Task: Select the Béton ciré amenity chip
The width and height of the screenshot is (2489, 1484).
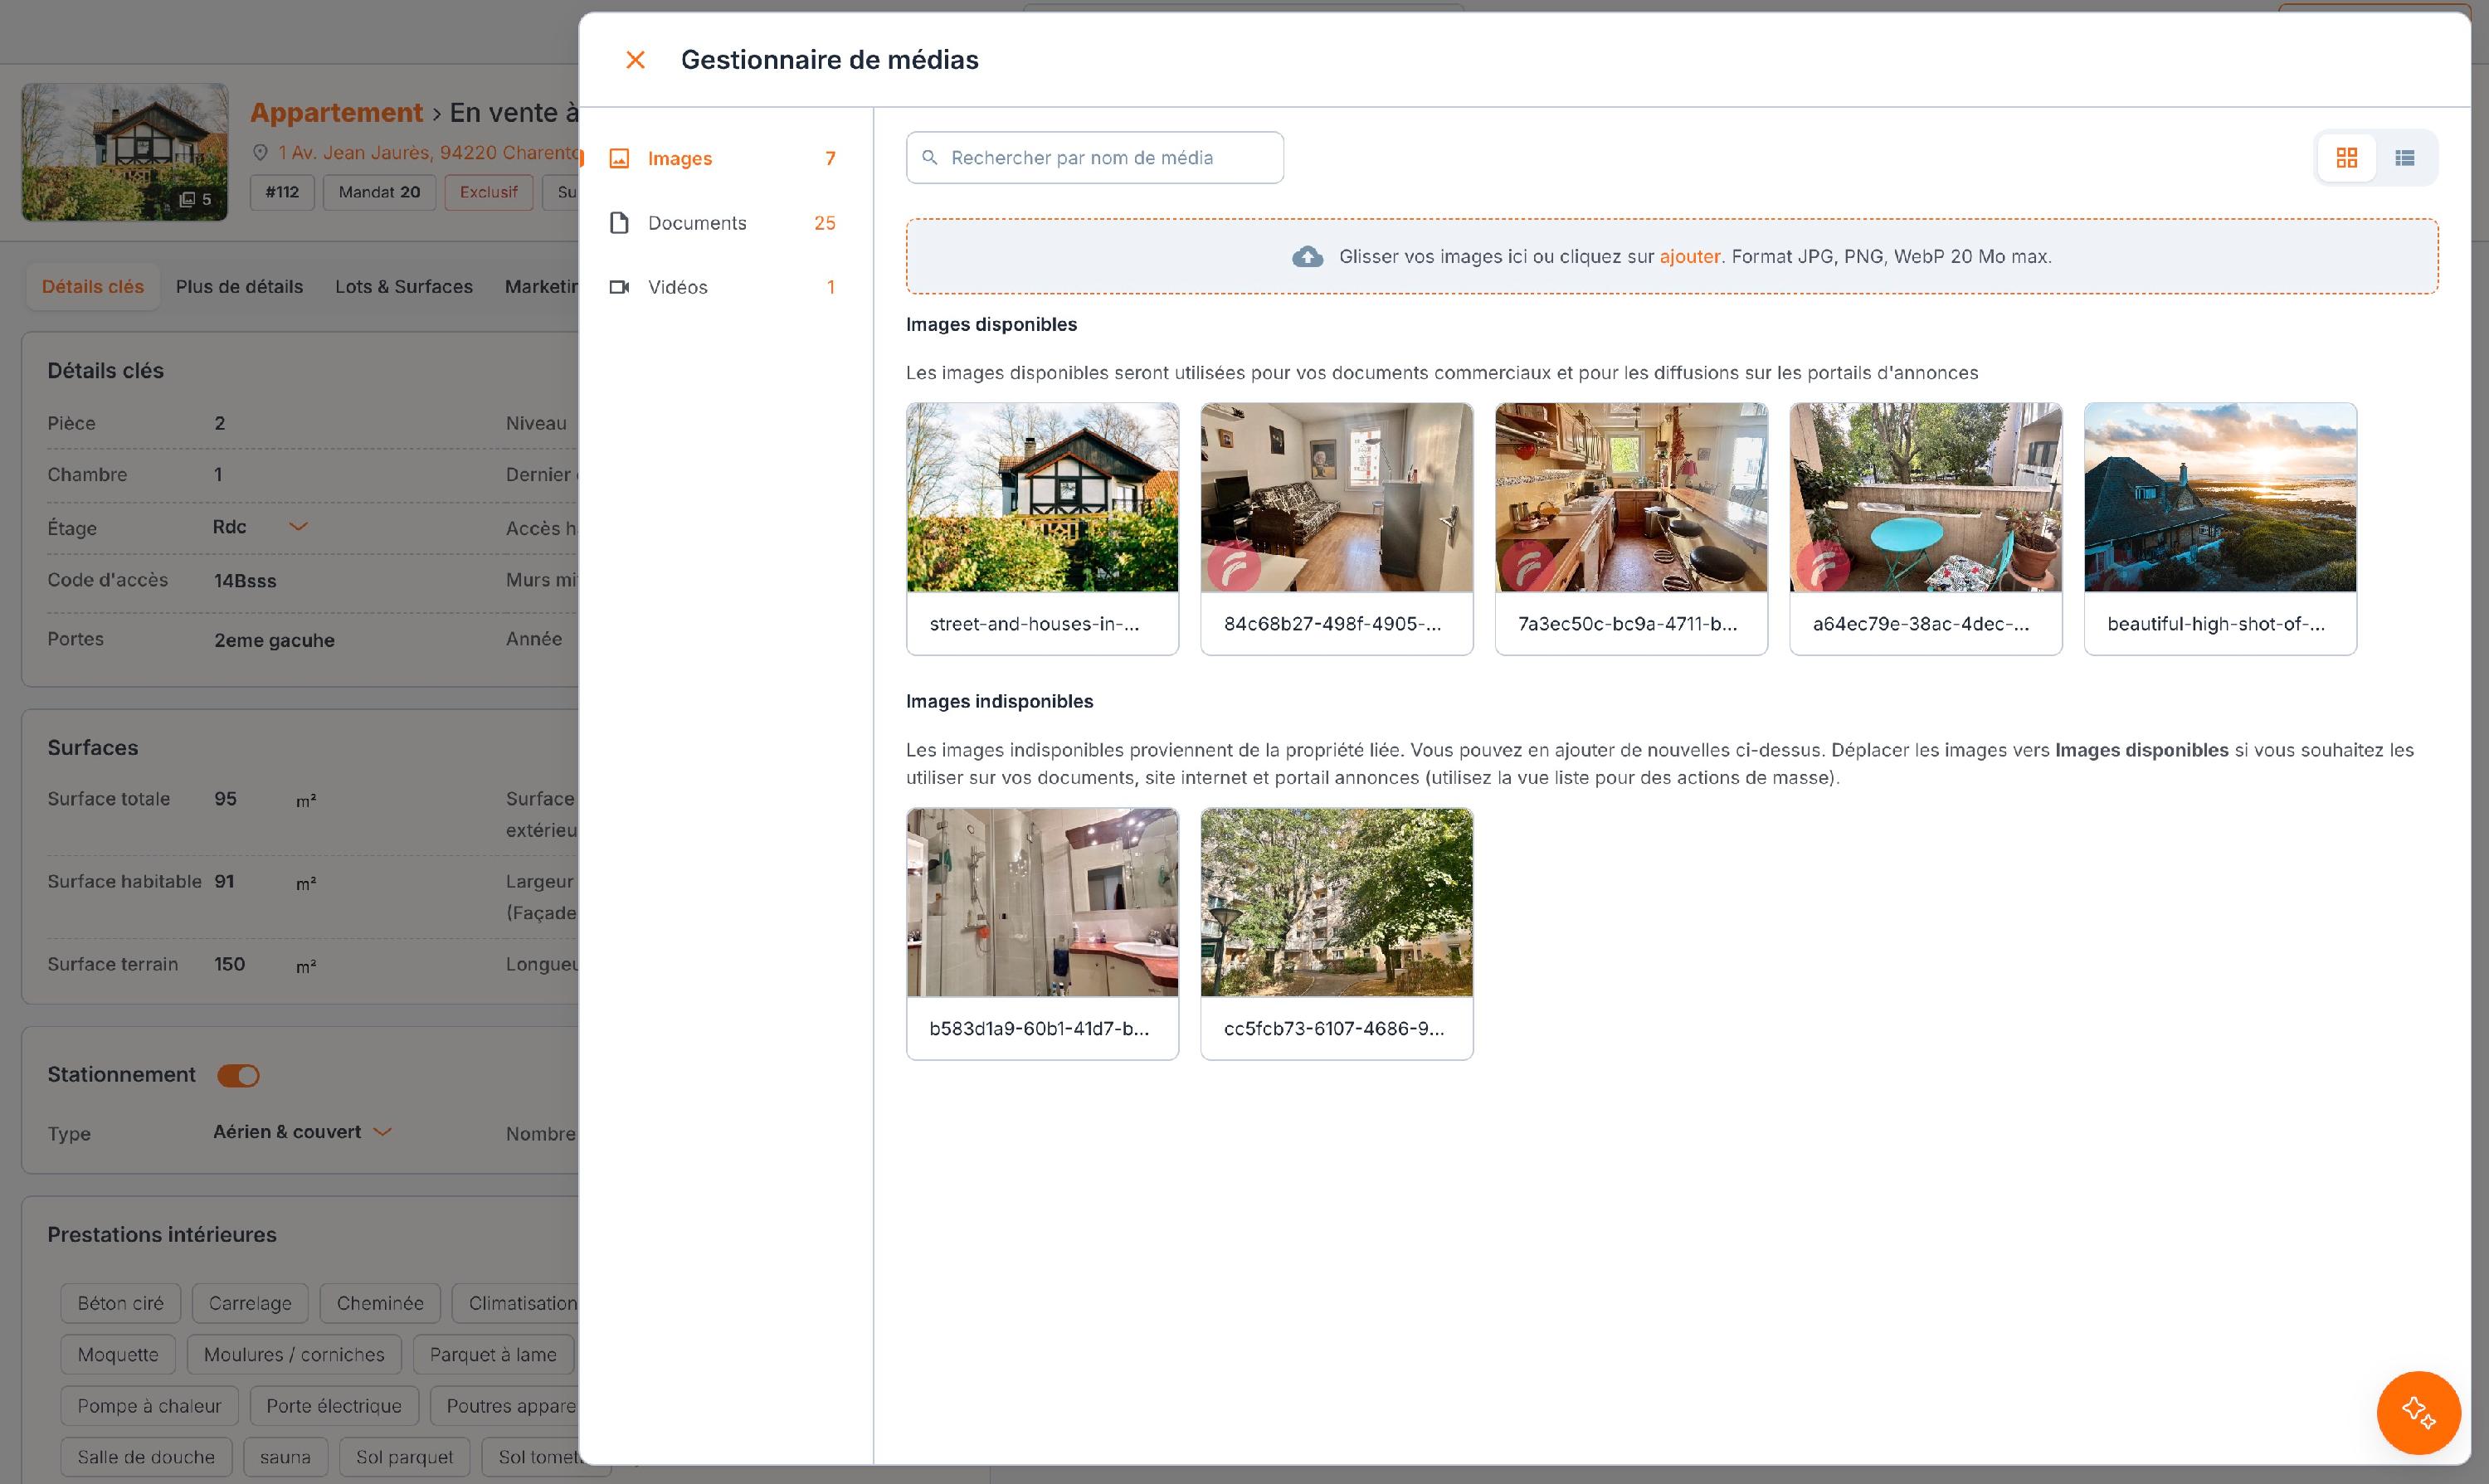Action: click(x=120, y=1303)
